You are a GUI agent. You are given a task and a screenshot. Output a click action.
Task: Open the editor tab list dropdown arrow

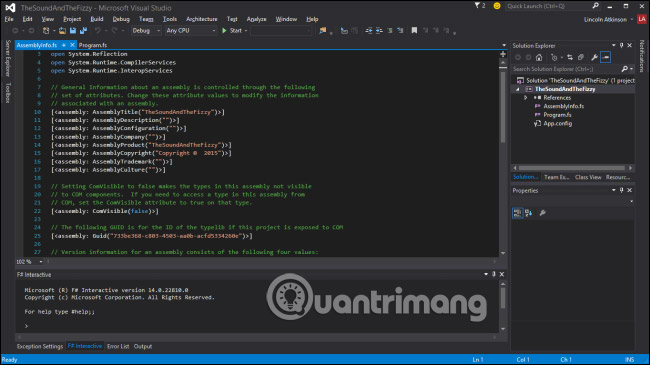[504, 45]
